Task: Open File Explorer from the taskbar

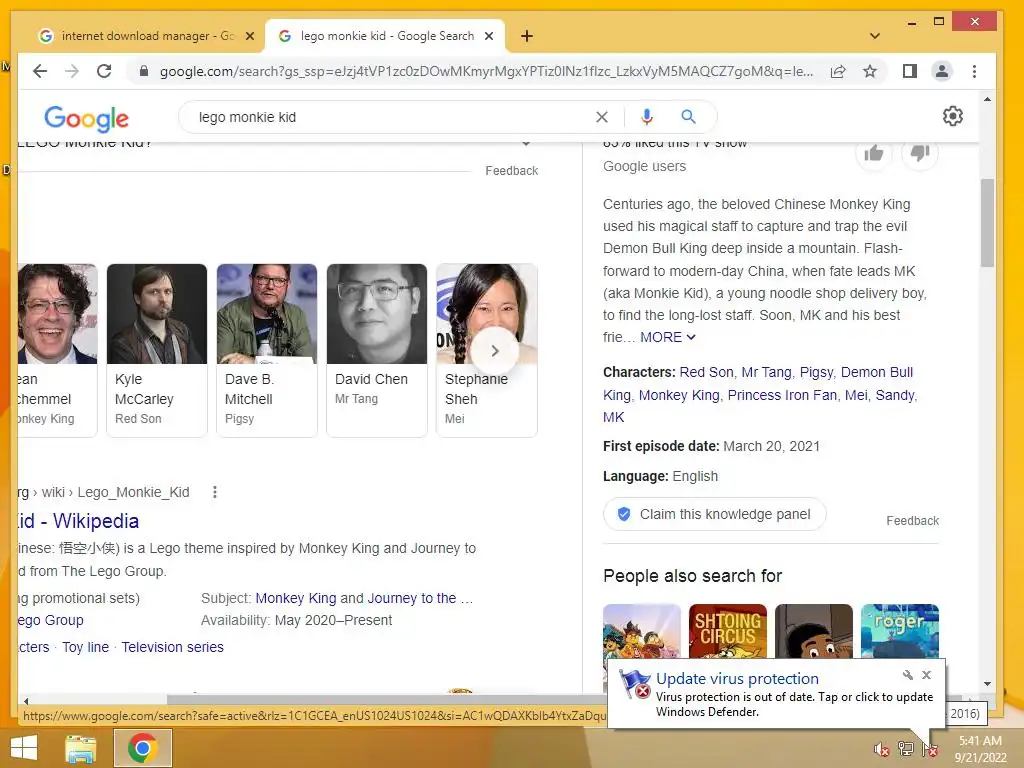Action: pos(80,748)
